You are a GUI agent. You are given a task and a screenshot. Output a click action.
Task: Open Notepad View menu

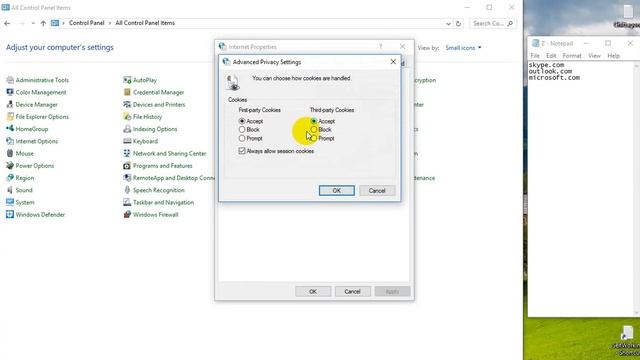point(594,56)
